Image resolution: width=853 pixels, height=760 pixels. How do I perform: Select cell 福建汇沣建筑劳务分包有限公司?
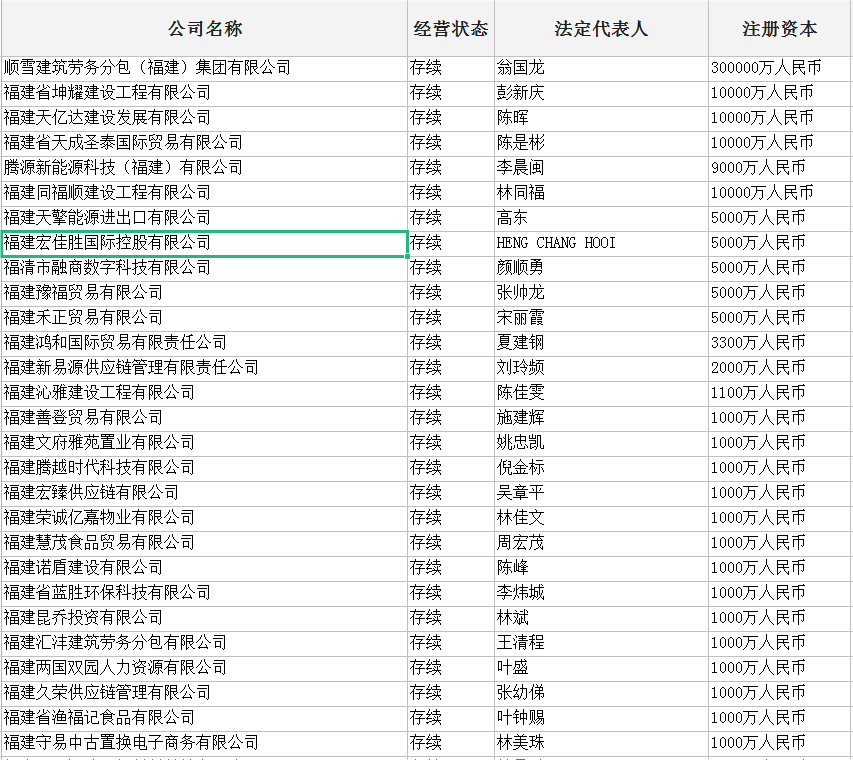click(x=205, y=644)
